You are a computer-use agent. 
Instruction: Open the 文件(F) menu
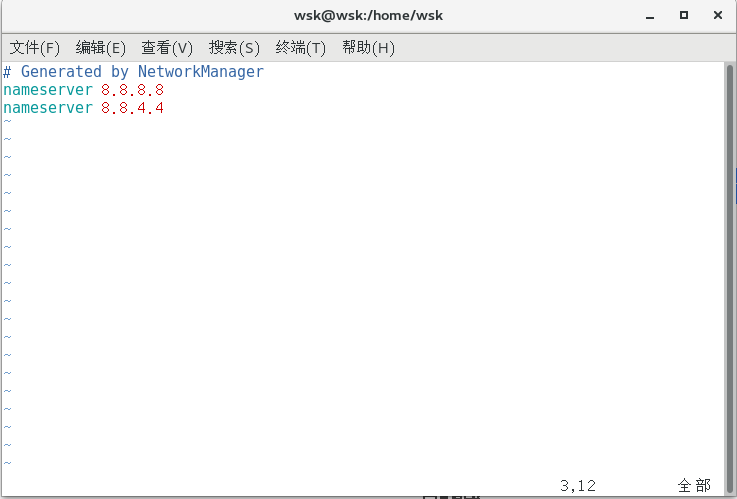pyautogui.click(x=34, y=47)
